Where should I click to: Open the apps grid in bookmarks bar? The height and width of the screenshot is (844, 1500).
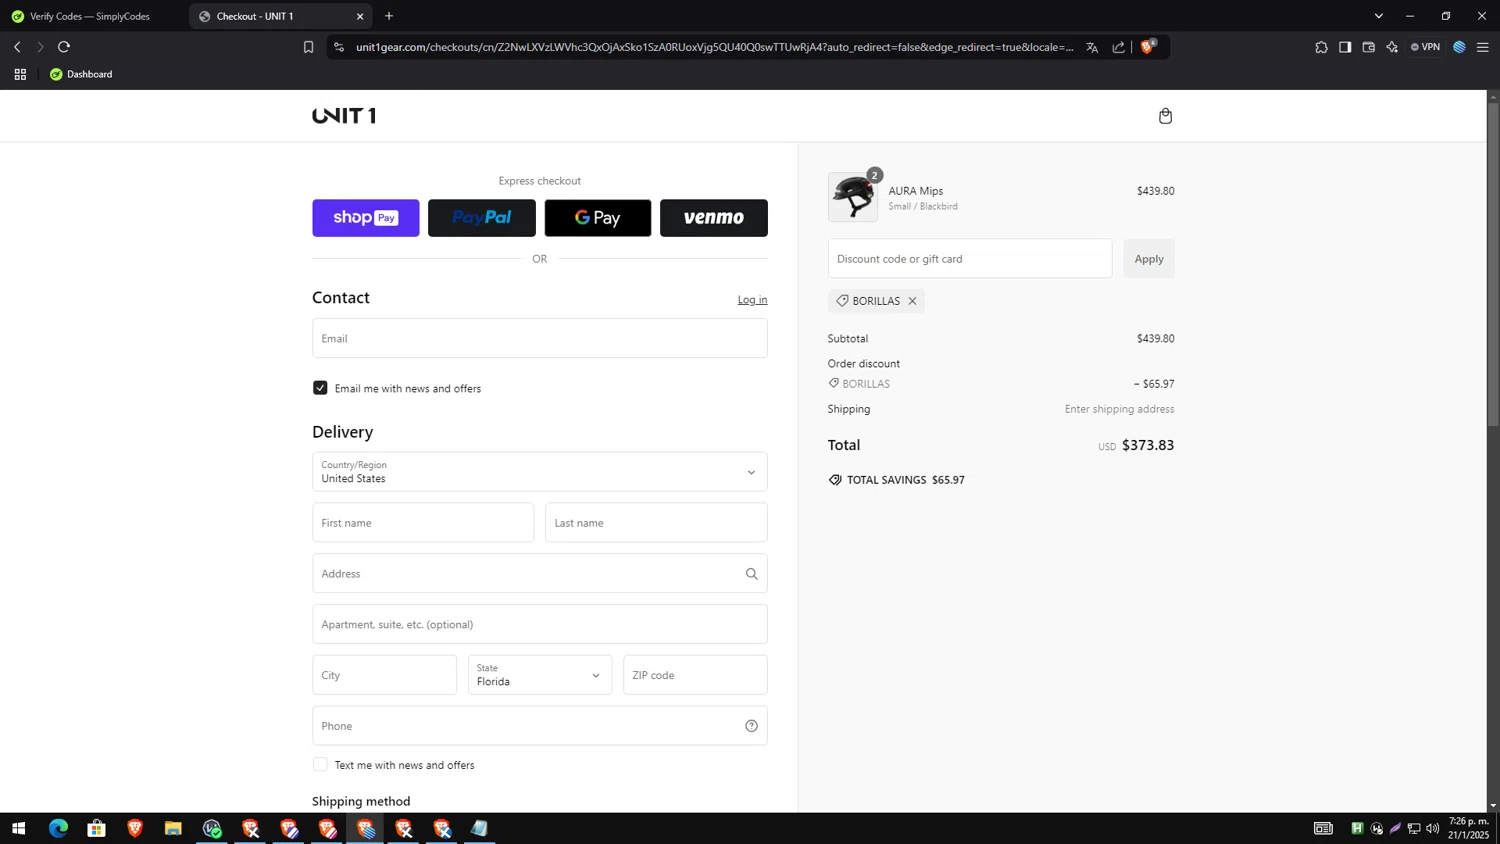coord(20,74)
